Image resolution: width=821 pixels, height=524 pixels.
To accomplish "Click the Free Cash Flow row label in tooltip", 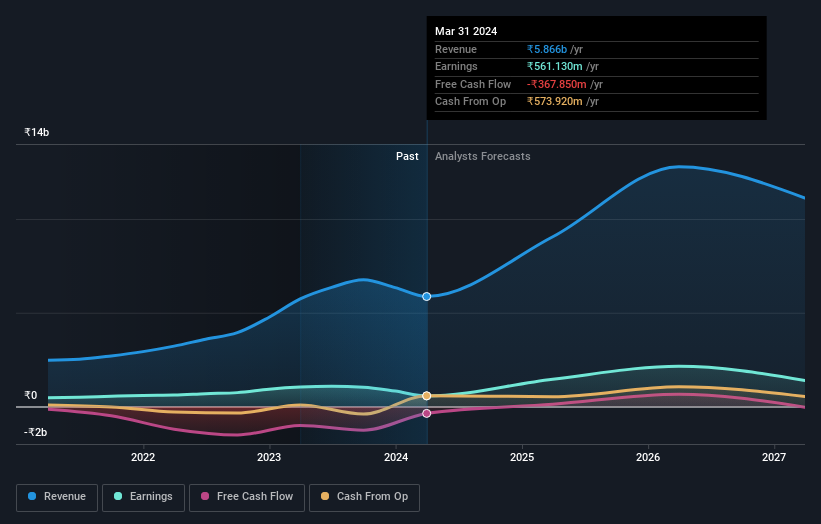I will click(473, 84).
